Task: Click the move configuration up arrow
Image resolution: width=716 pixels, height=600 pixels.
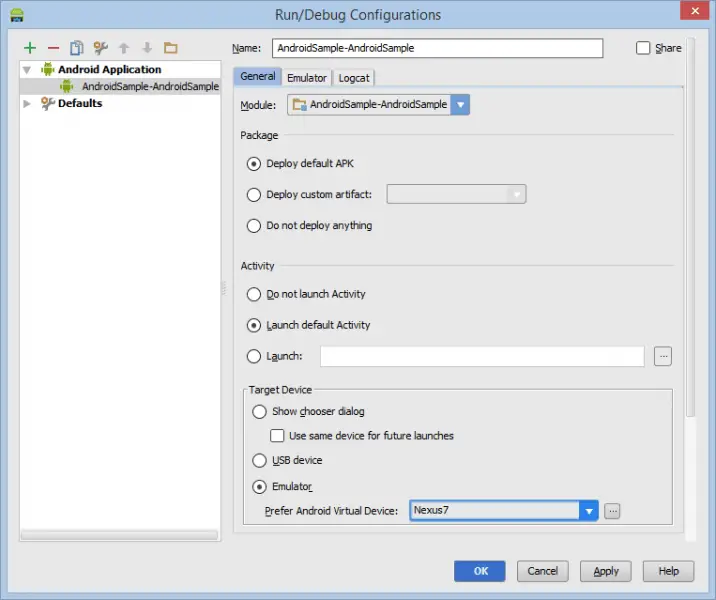Action: click(124, 48)
